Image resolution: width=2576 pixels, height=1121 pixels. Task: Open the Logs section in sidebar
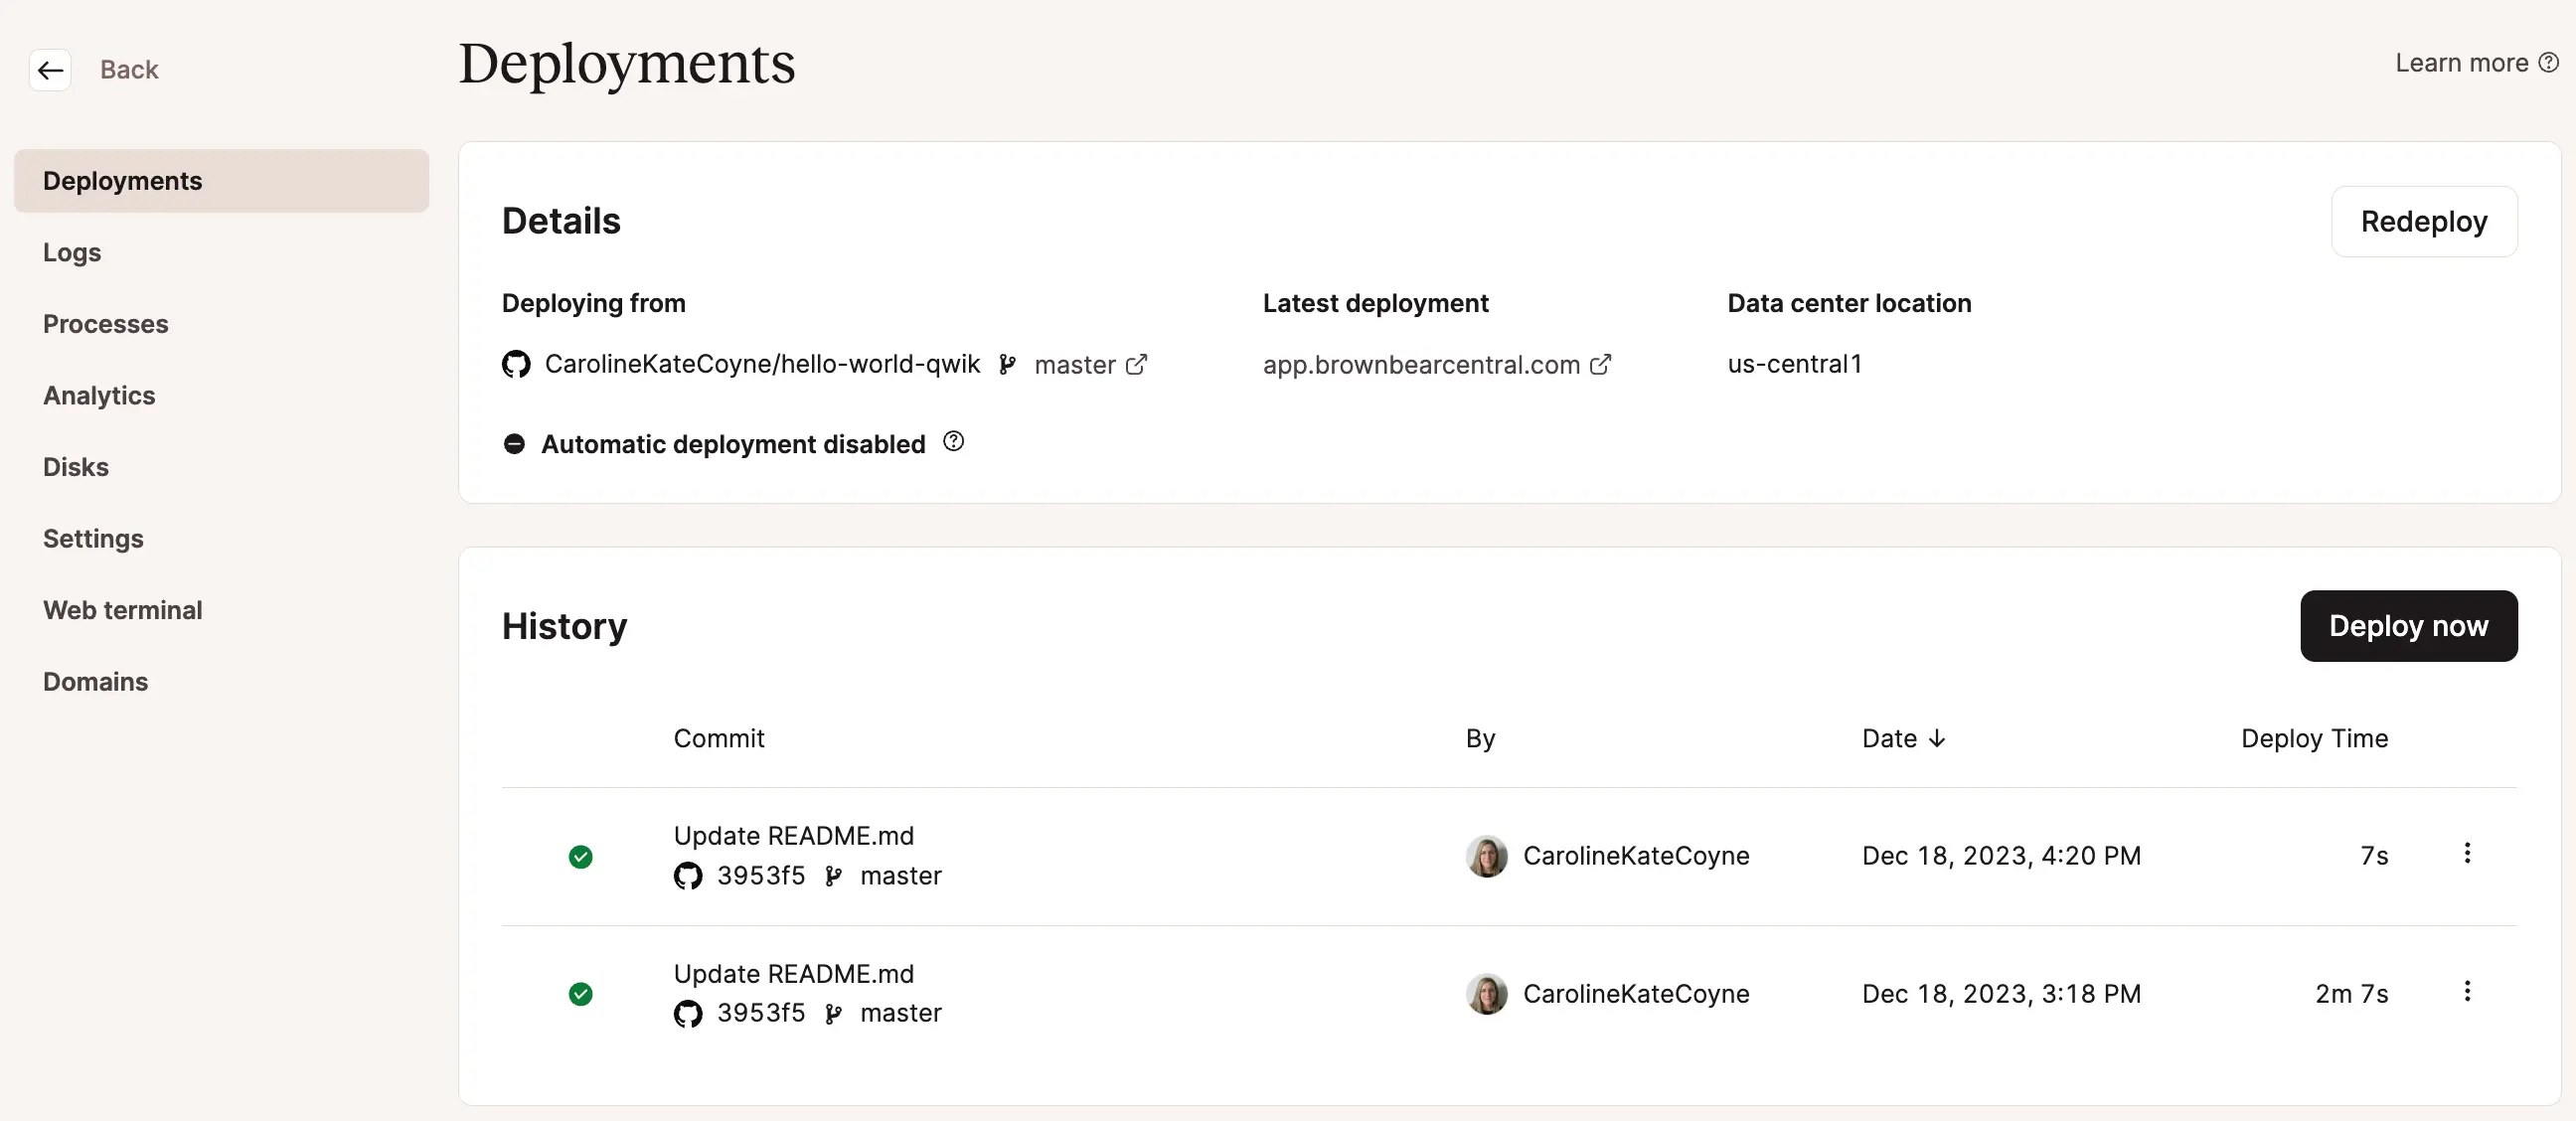[x=71, y=251]
